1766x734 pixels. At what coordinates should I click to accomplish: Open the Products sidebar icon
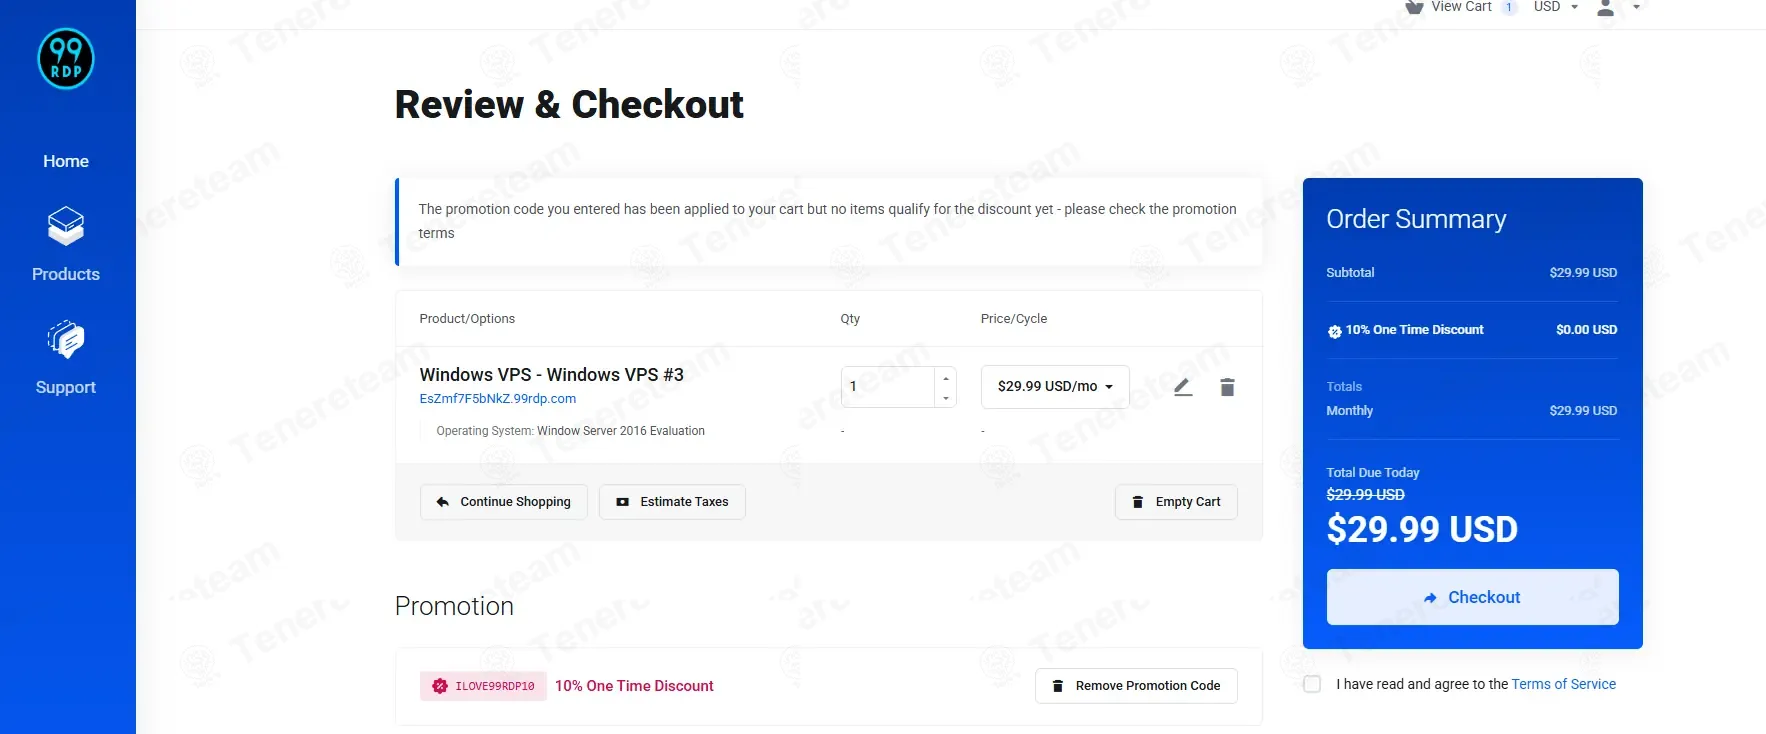point(66,226)
